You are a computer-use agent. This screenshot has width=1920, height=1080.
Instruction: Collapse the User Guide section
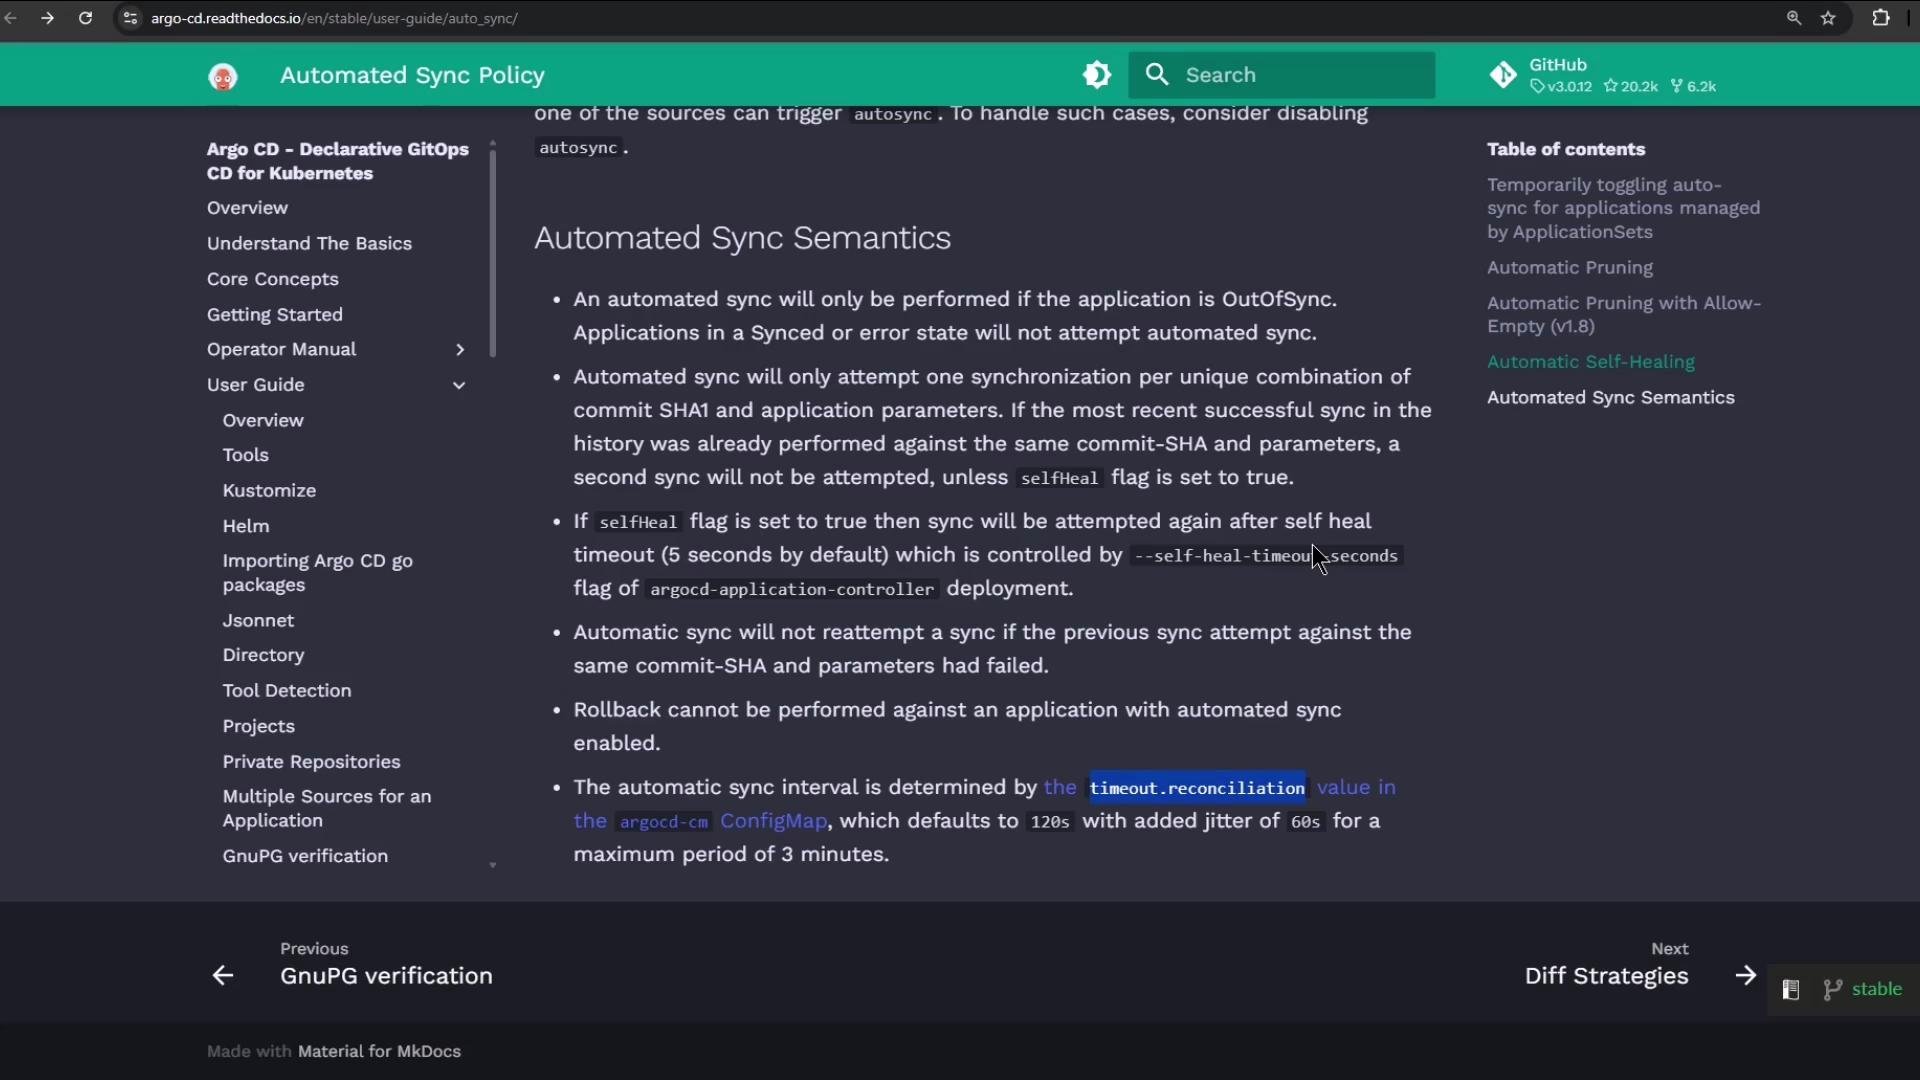460,385
